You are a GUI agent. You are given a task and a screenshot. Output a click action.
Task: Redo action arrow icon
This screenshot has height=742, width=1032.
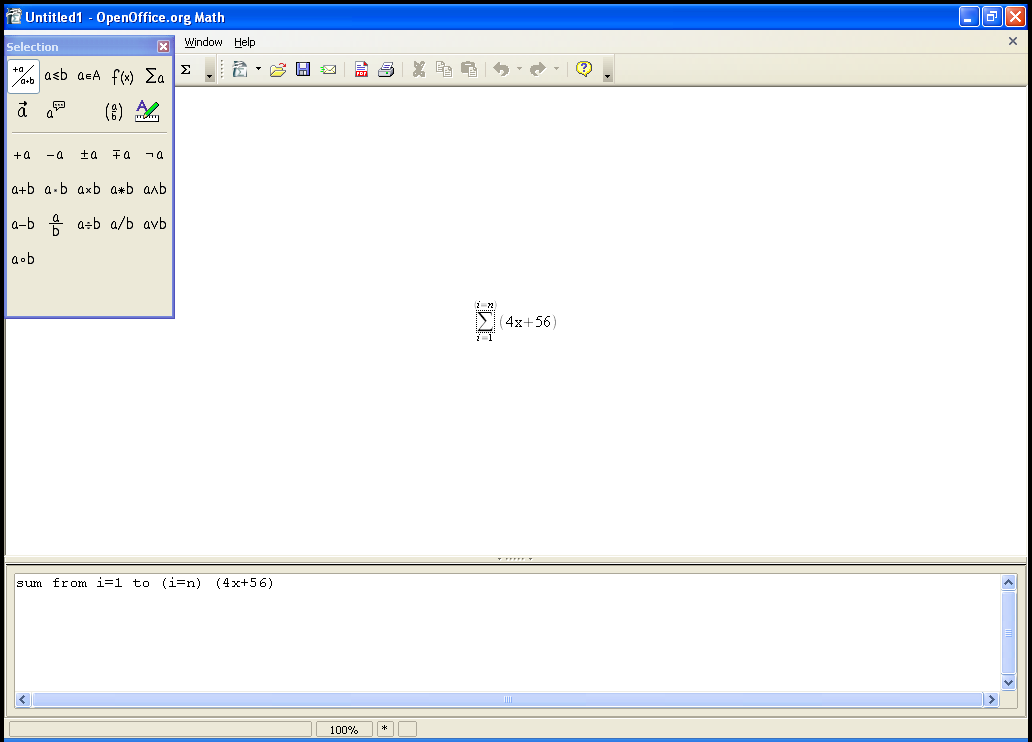coord(538,69)
